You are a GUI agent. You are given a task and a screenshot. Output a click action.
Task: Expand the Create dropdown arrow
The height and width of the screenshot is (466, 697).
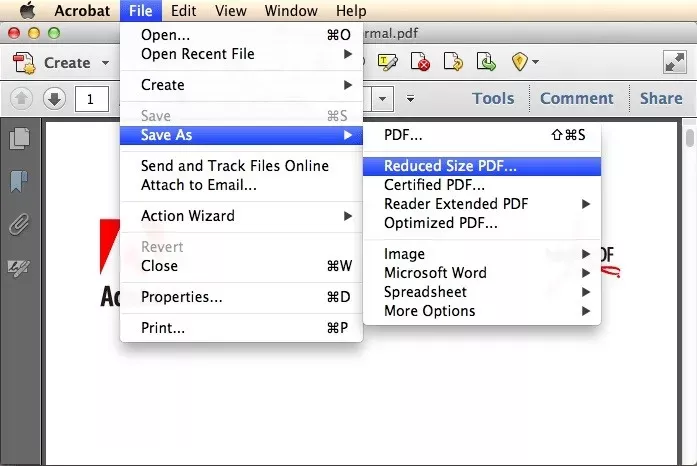click(105, 63)
